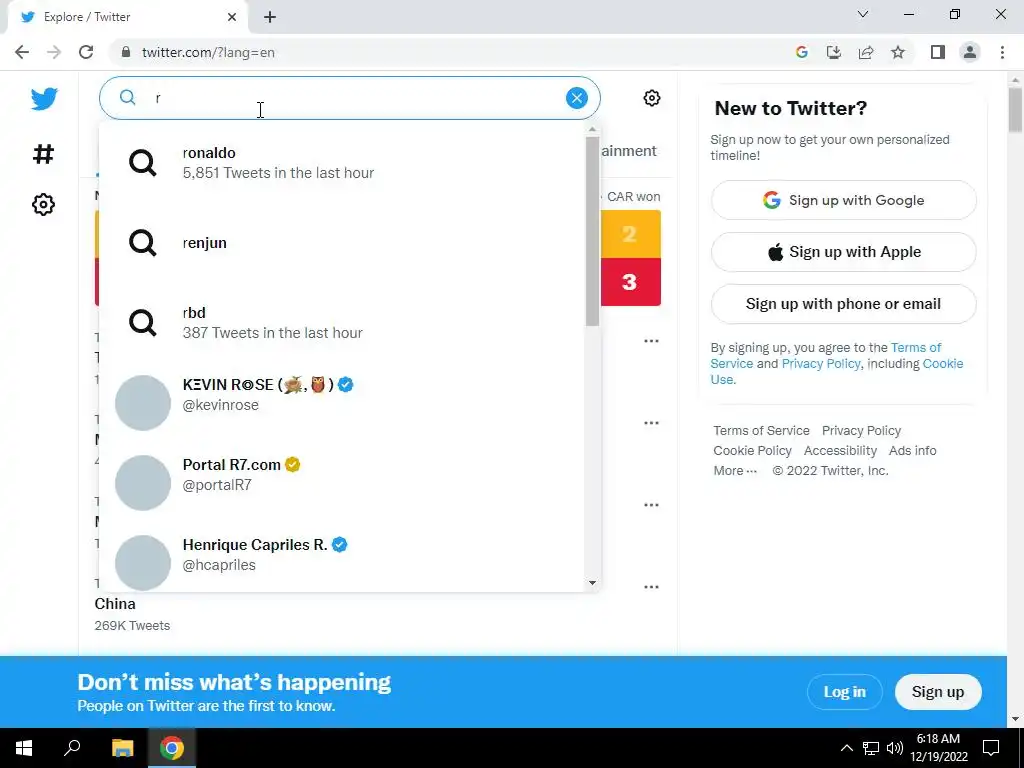Open the @portalR7 profile suggestion

pyautogui.click(x=342, y=483)
